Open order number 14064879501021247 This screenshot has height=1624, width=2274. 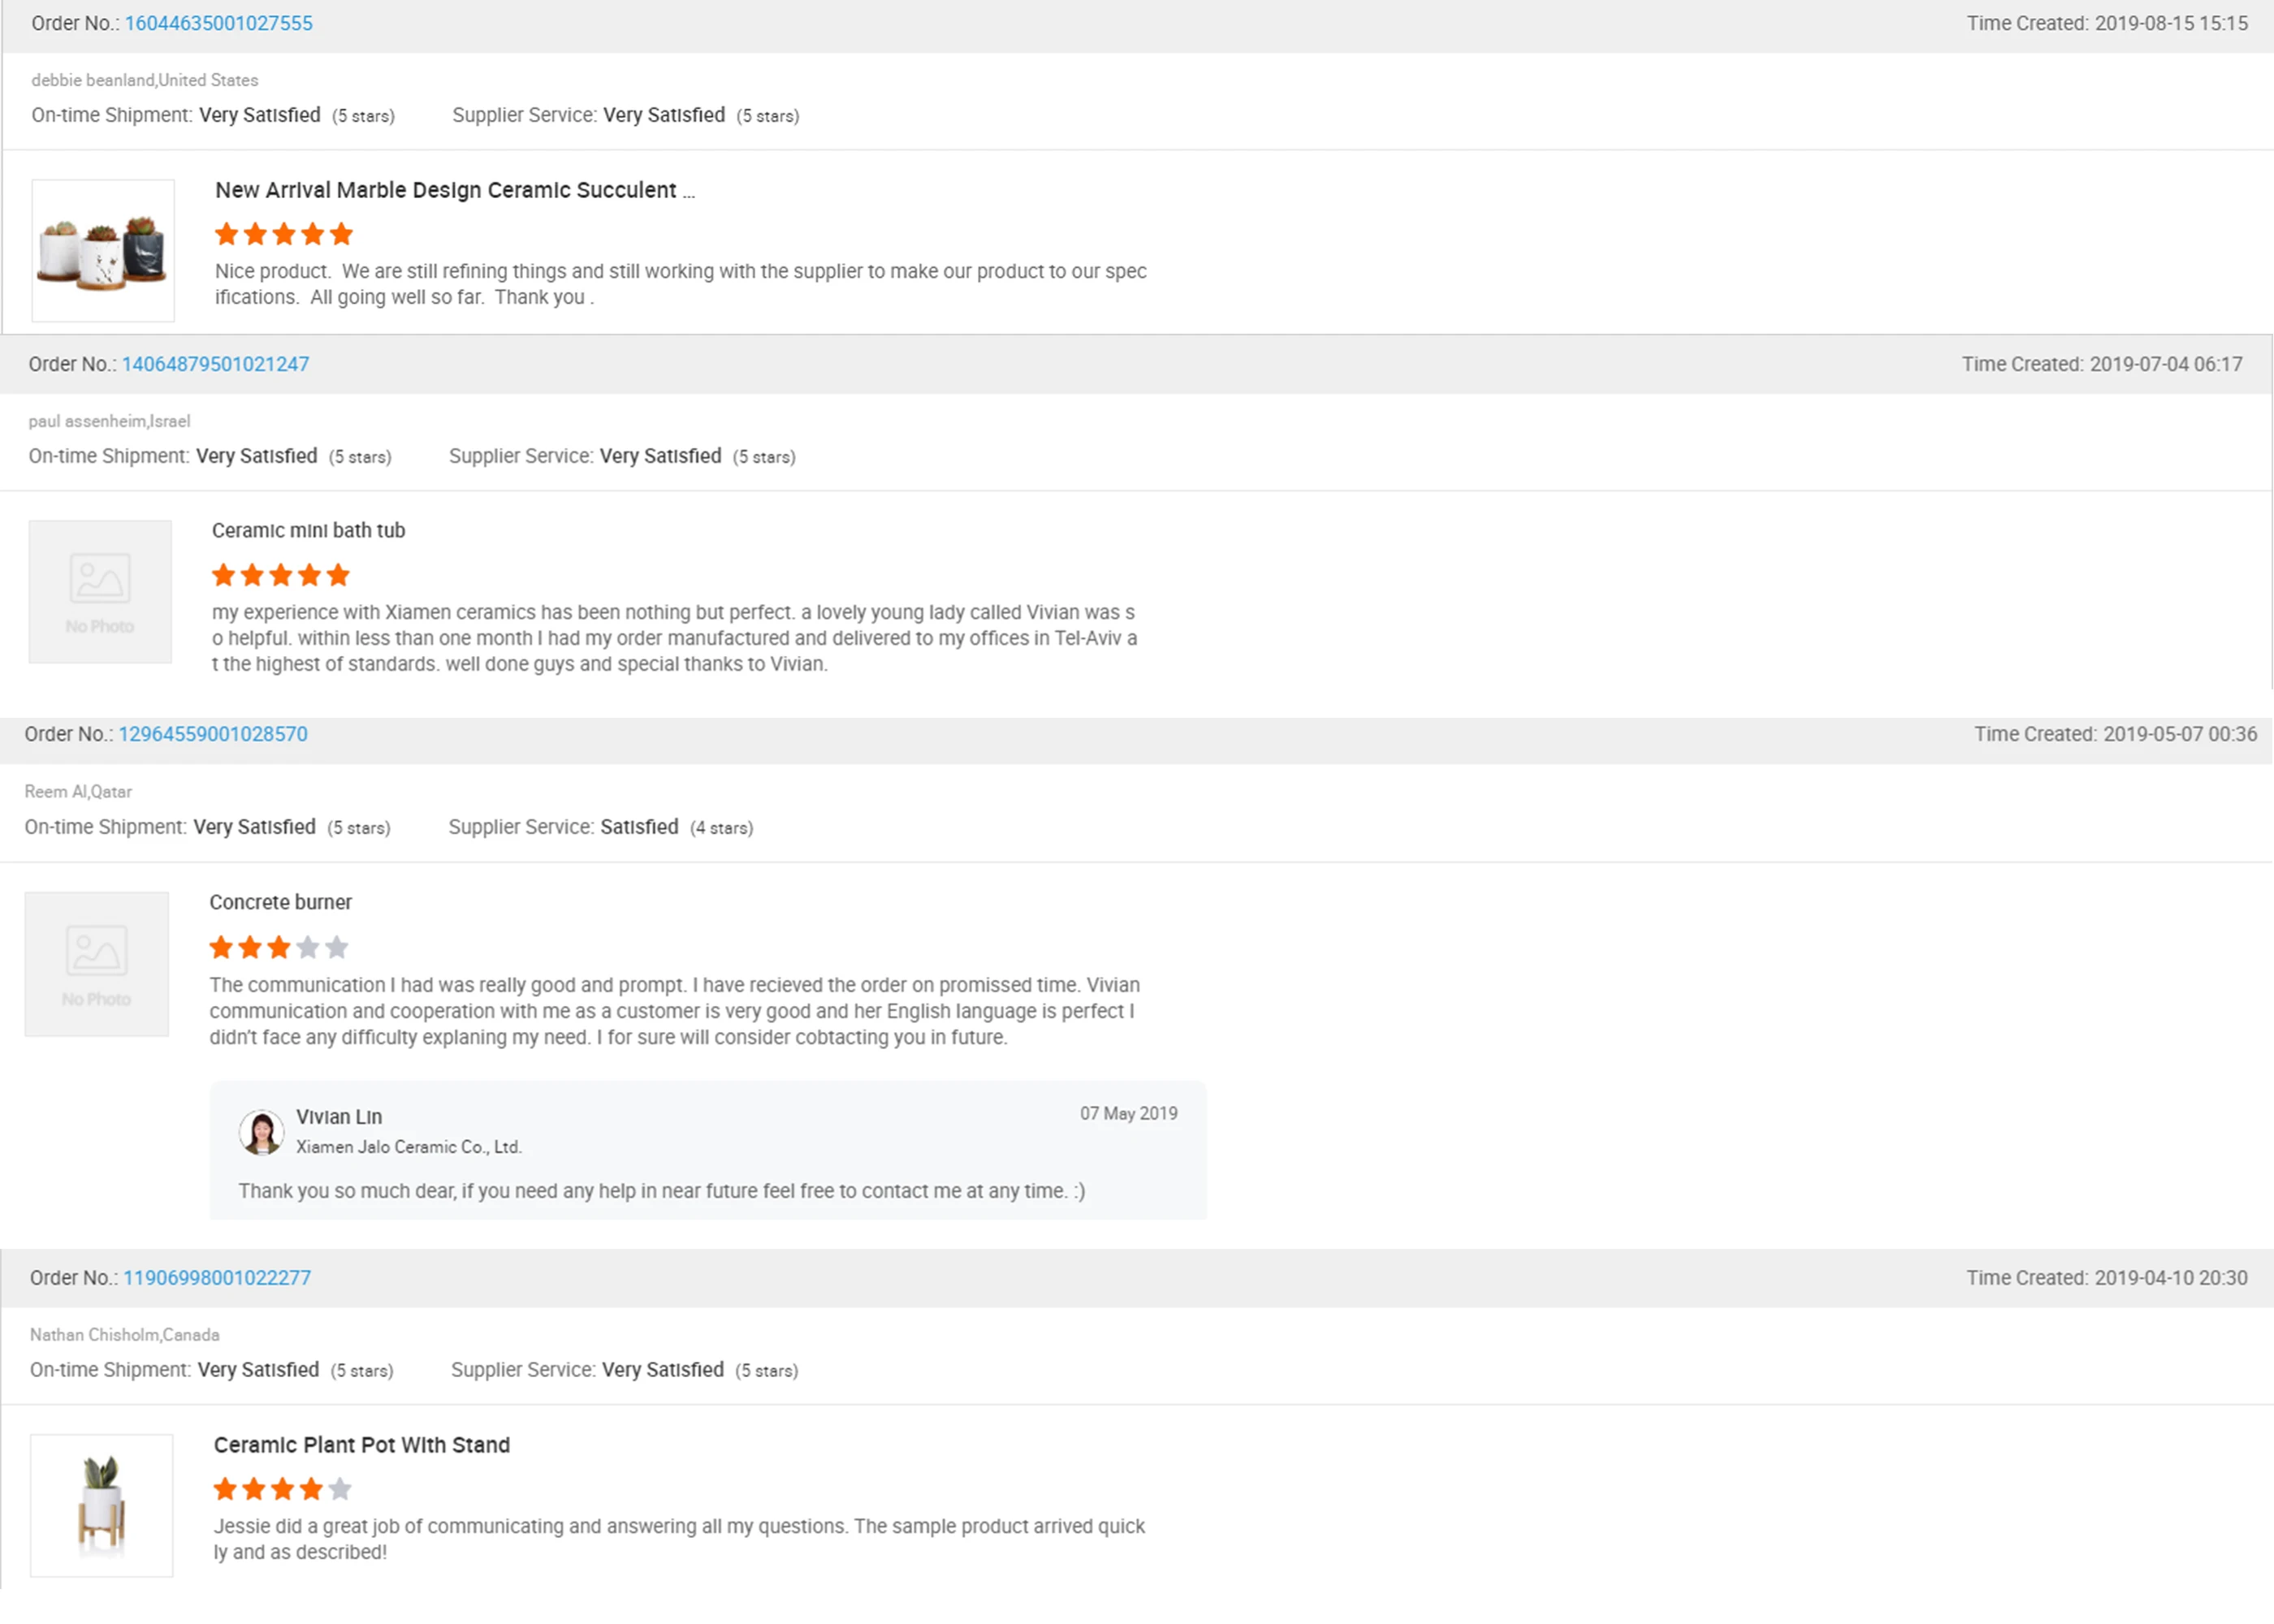[x=215, y=364]
